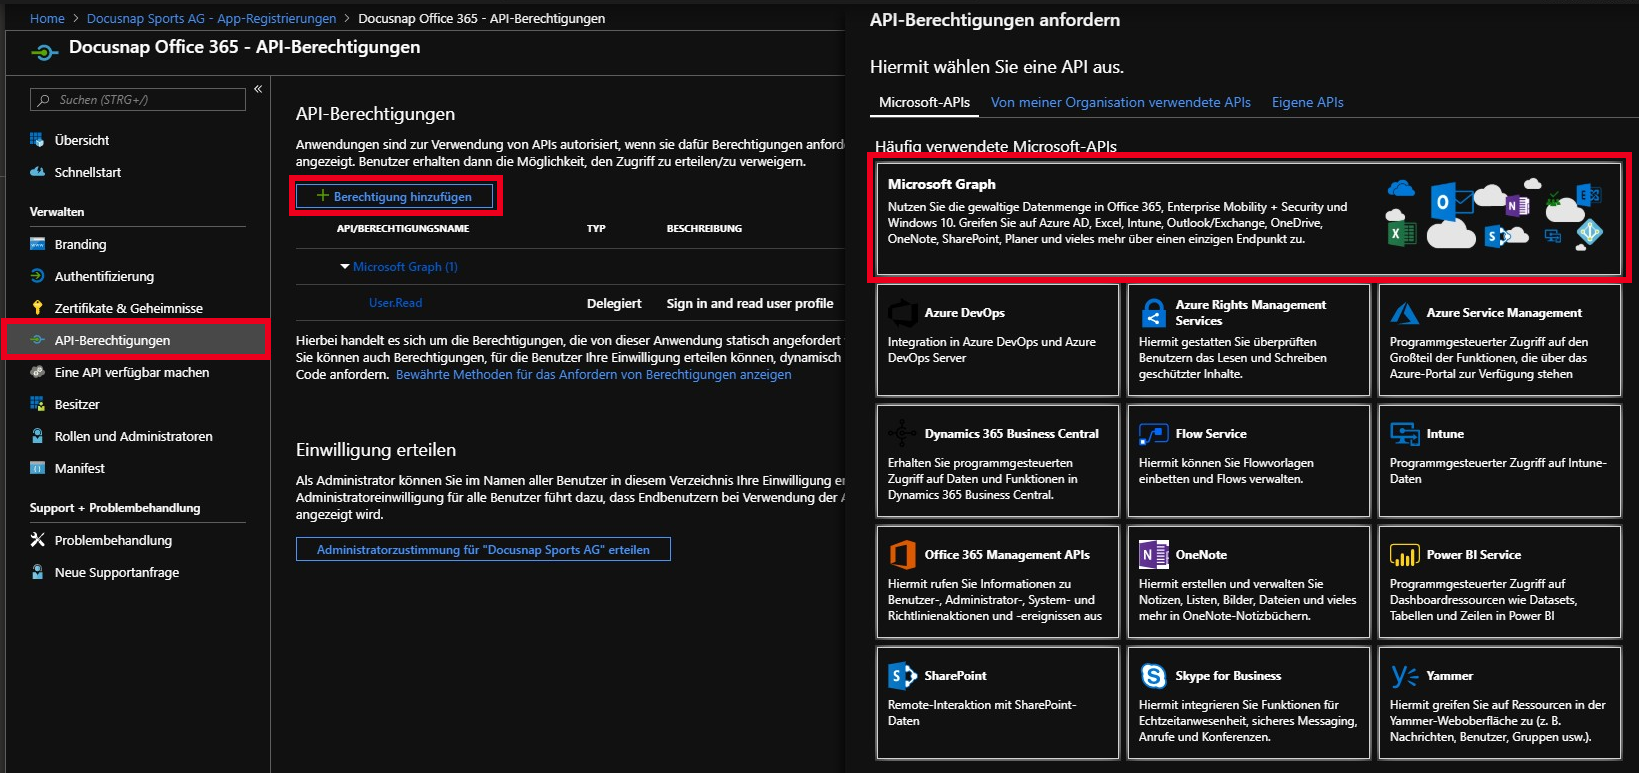Select Authentifizierung menu item
Screen dimensions: 1639x773
click(104, 276)
